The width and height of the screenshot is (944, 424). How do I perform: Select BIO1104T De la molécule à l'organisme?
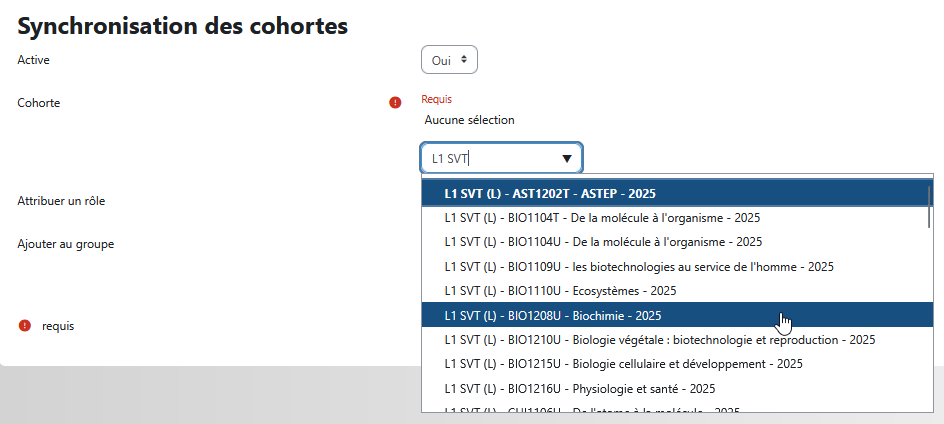(674, 218)
